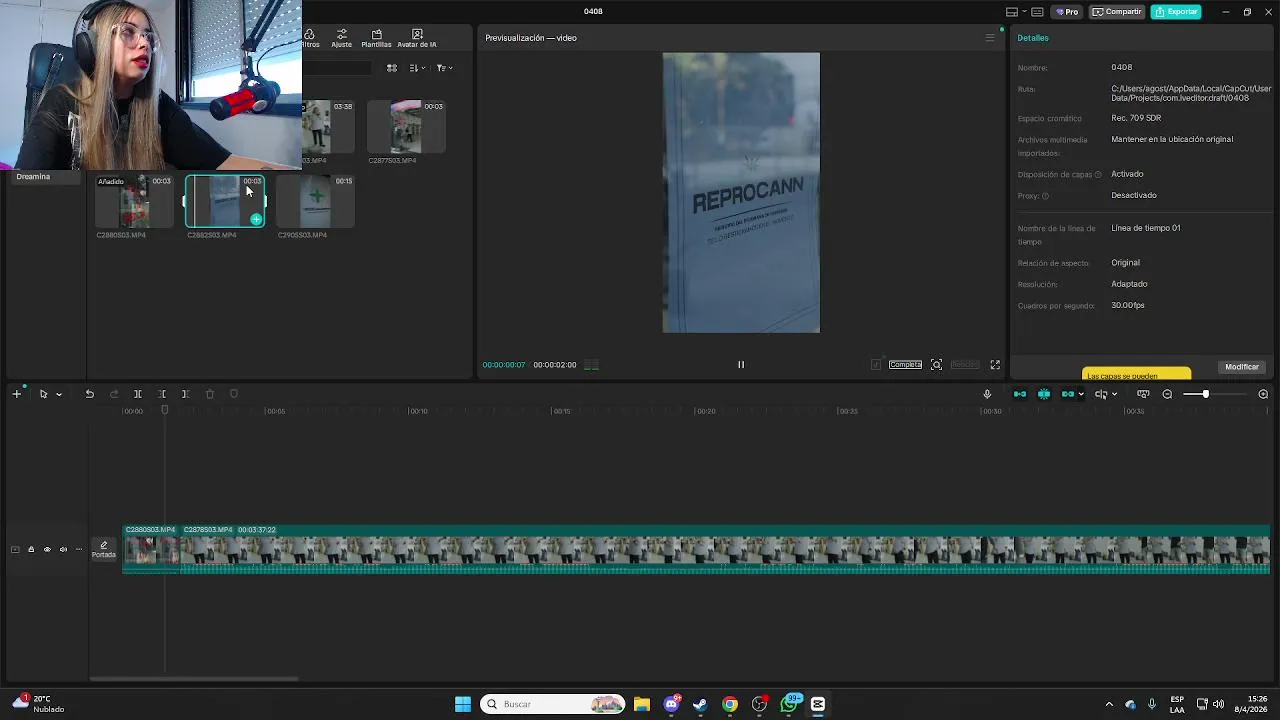This screenshot has width=1280, height=720.
Task: Open the keyboard shortcuts icon in title bar
Action: point(1037,12)
